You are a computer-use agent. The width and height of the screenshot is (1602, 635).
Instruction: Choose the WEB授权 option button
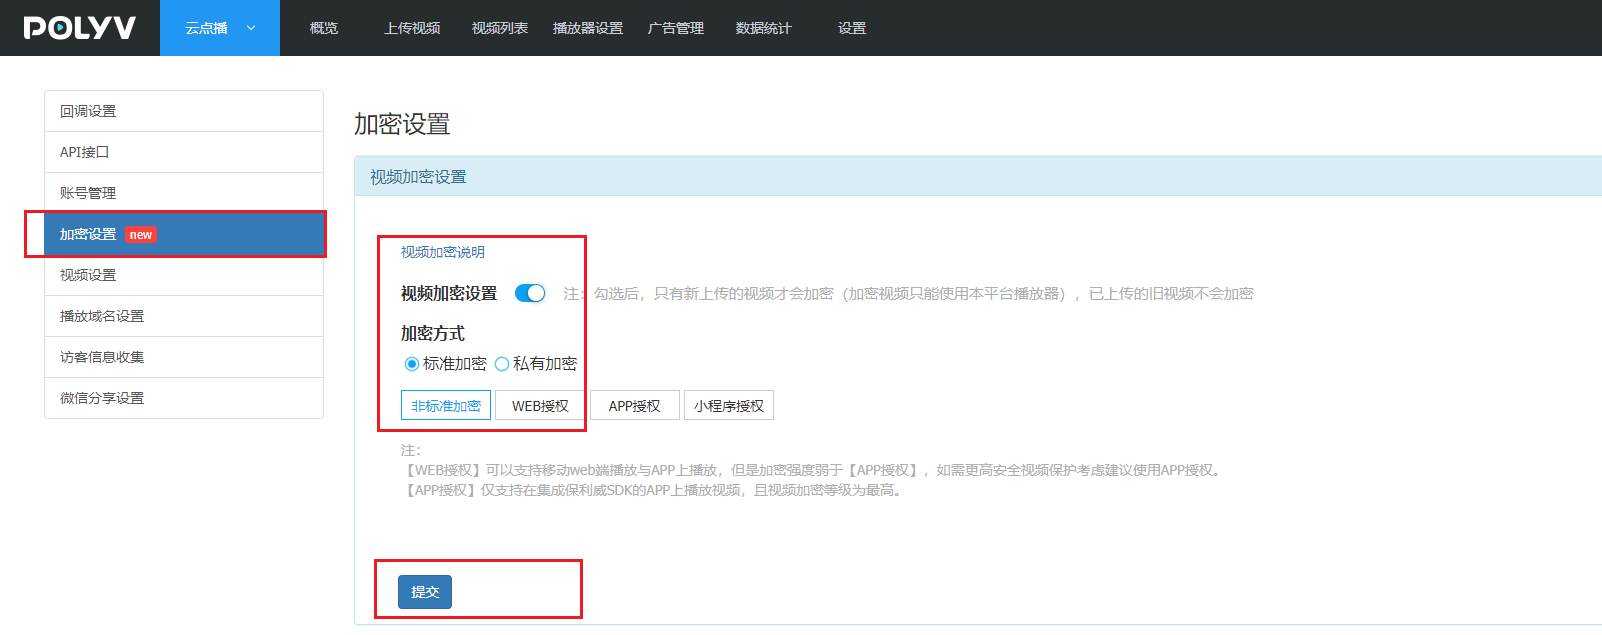click(540, 405)
